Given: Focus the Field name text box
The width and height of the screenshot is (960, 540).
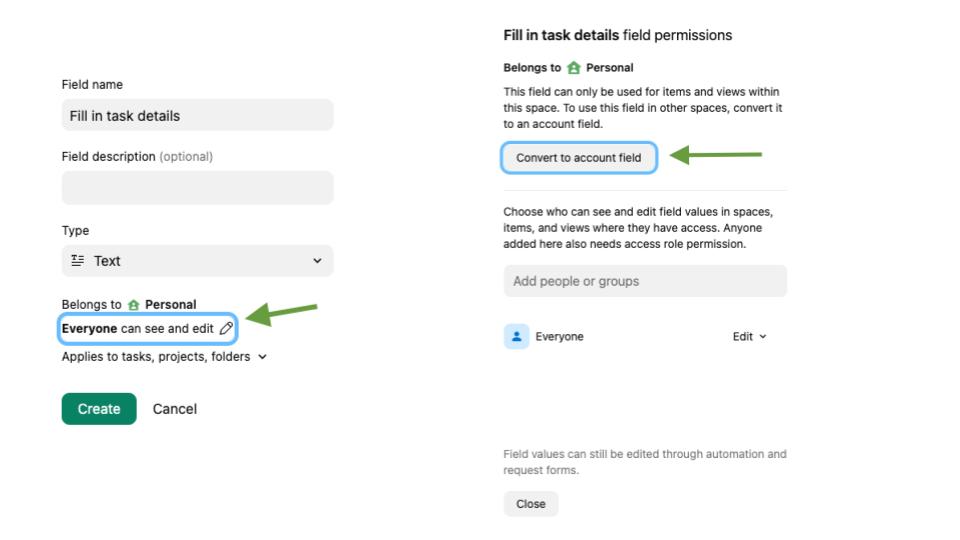Looking at the screenshot, I should point(197,115).
